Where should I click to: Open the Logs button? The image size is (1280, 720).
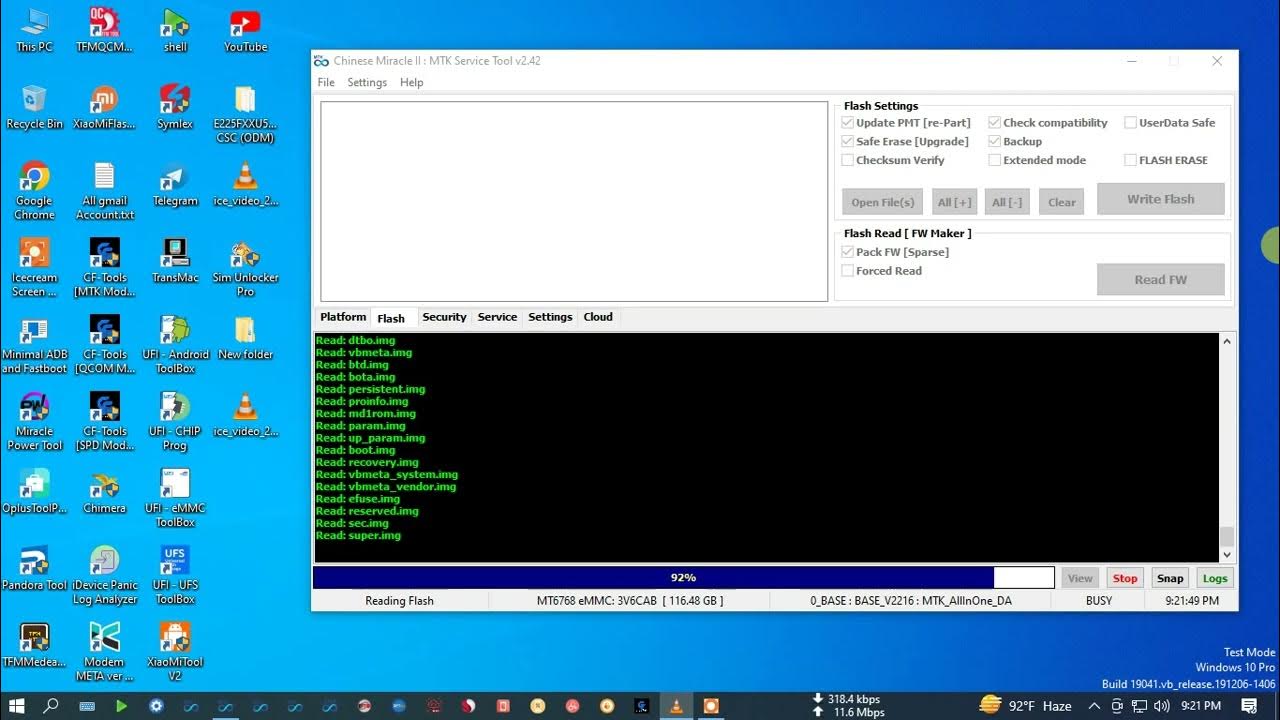(x=1215, y=578)
